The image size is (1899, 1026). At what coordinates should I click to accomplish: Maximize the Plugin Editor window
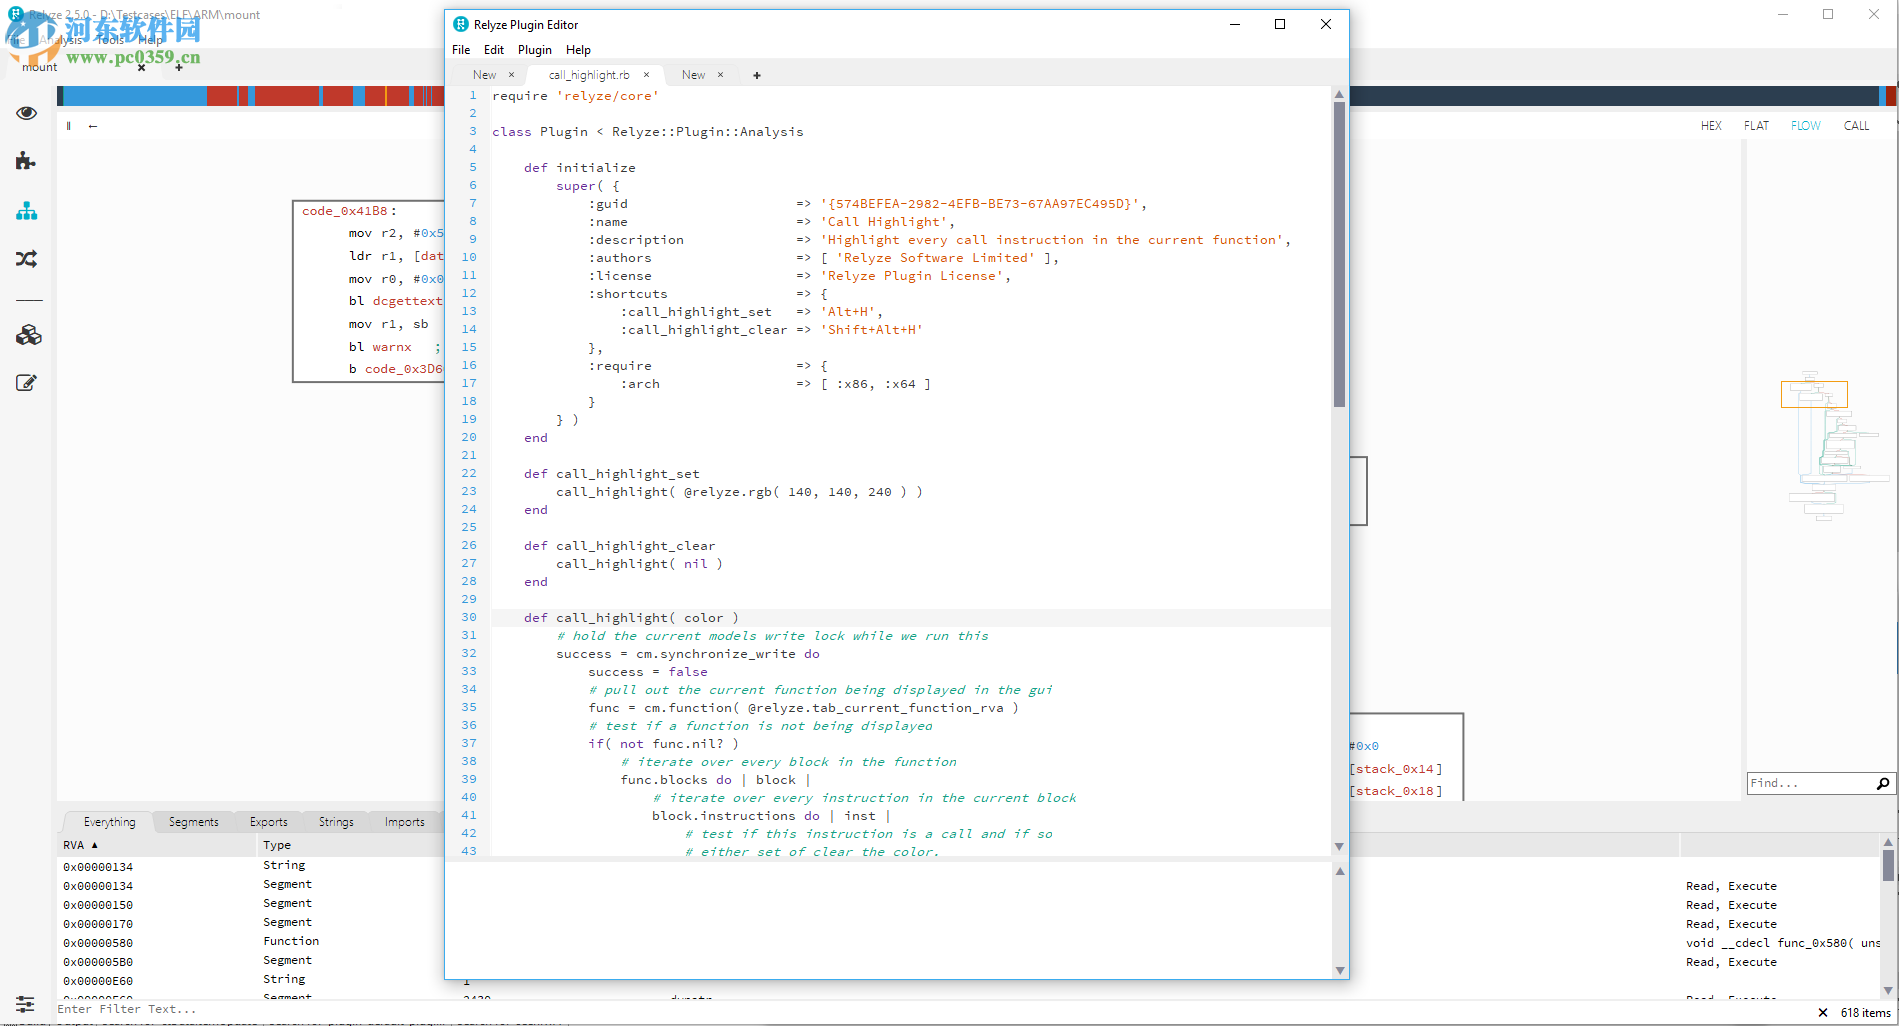tap(1280, 24)
